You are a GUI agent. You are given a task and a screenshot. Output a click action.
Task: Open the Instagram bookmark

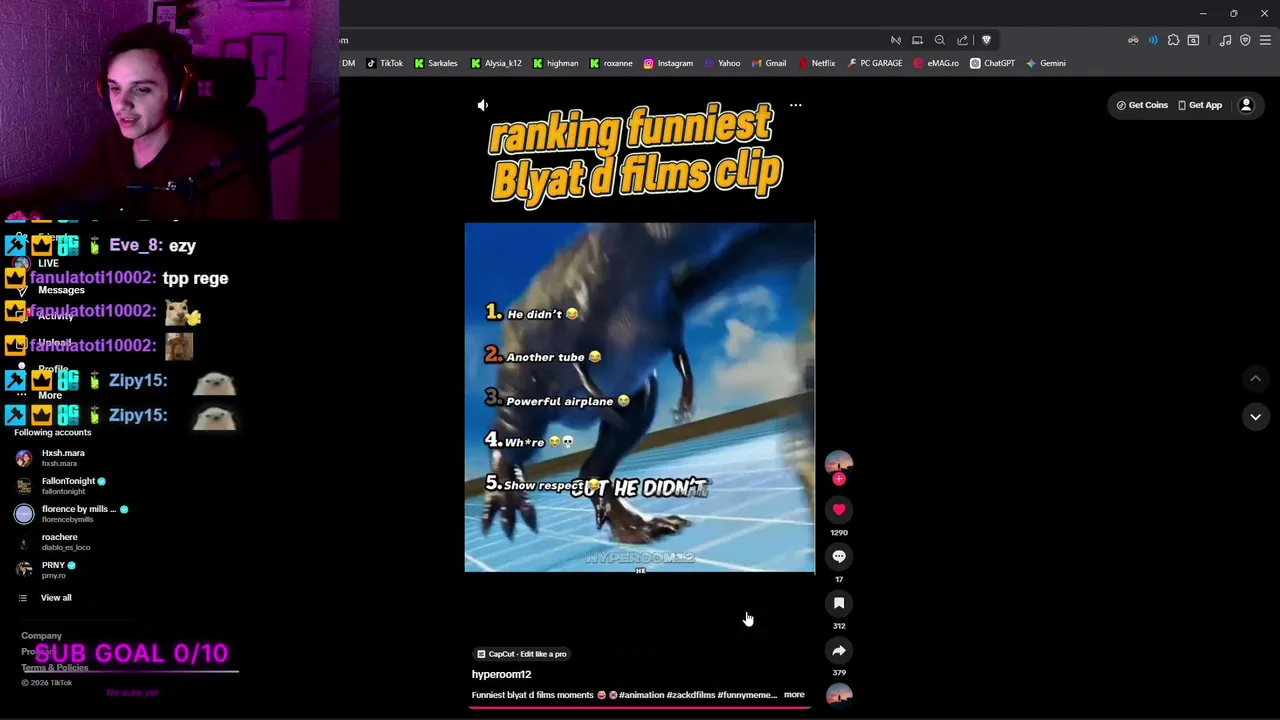668,63
